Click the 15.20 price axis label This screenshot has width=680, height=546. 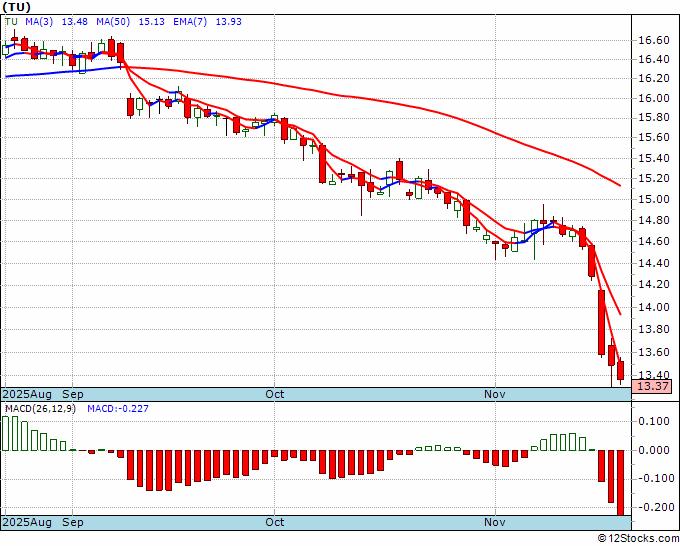[x=654, y=179]
